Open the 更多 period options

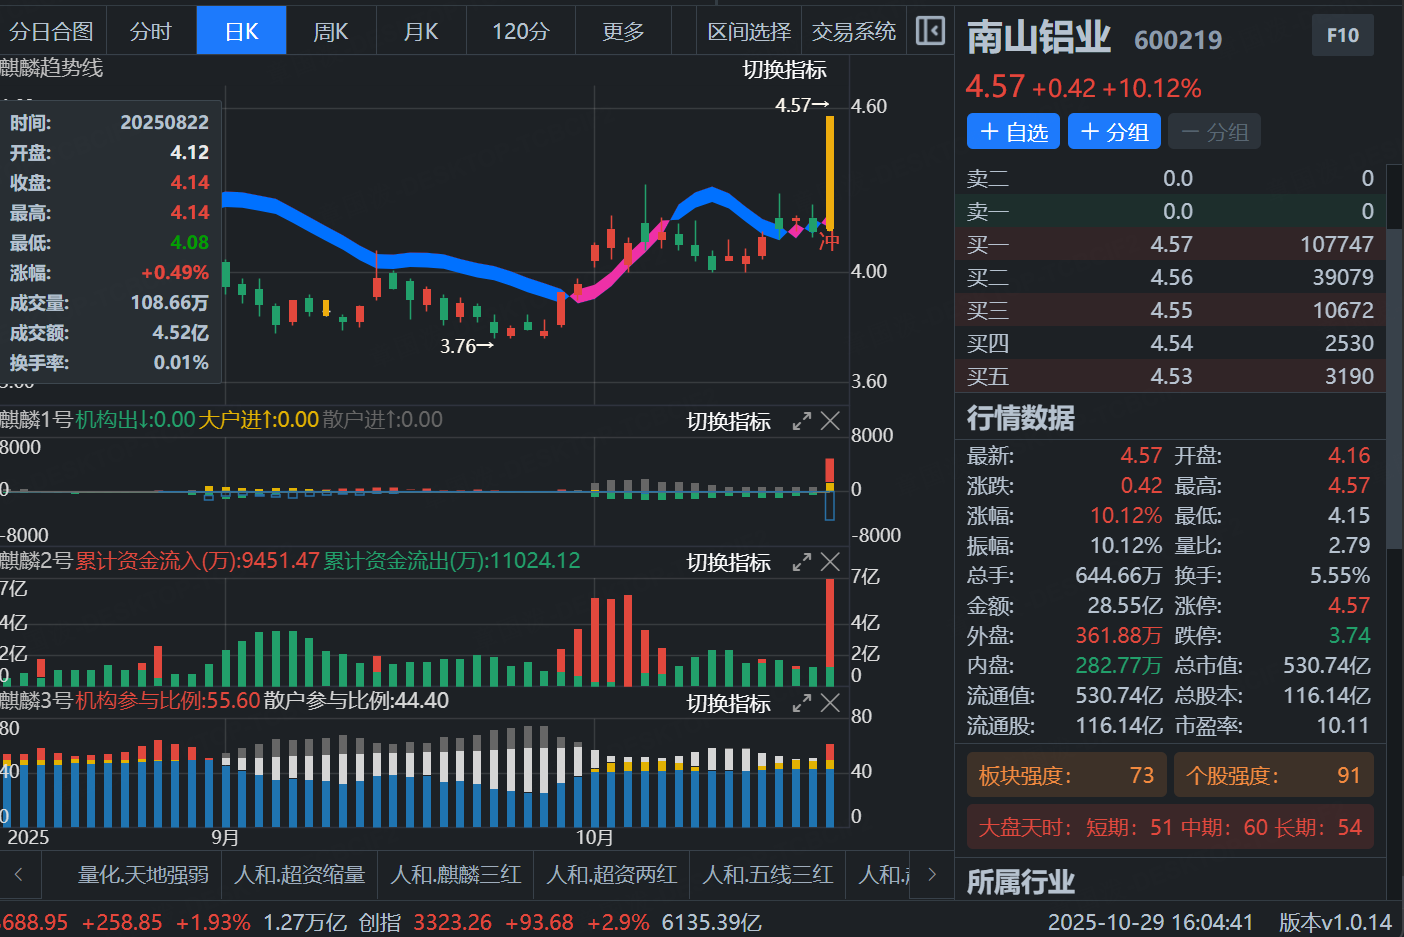(623, 32)
